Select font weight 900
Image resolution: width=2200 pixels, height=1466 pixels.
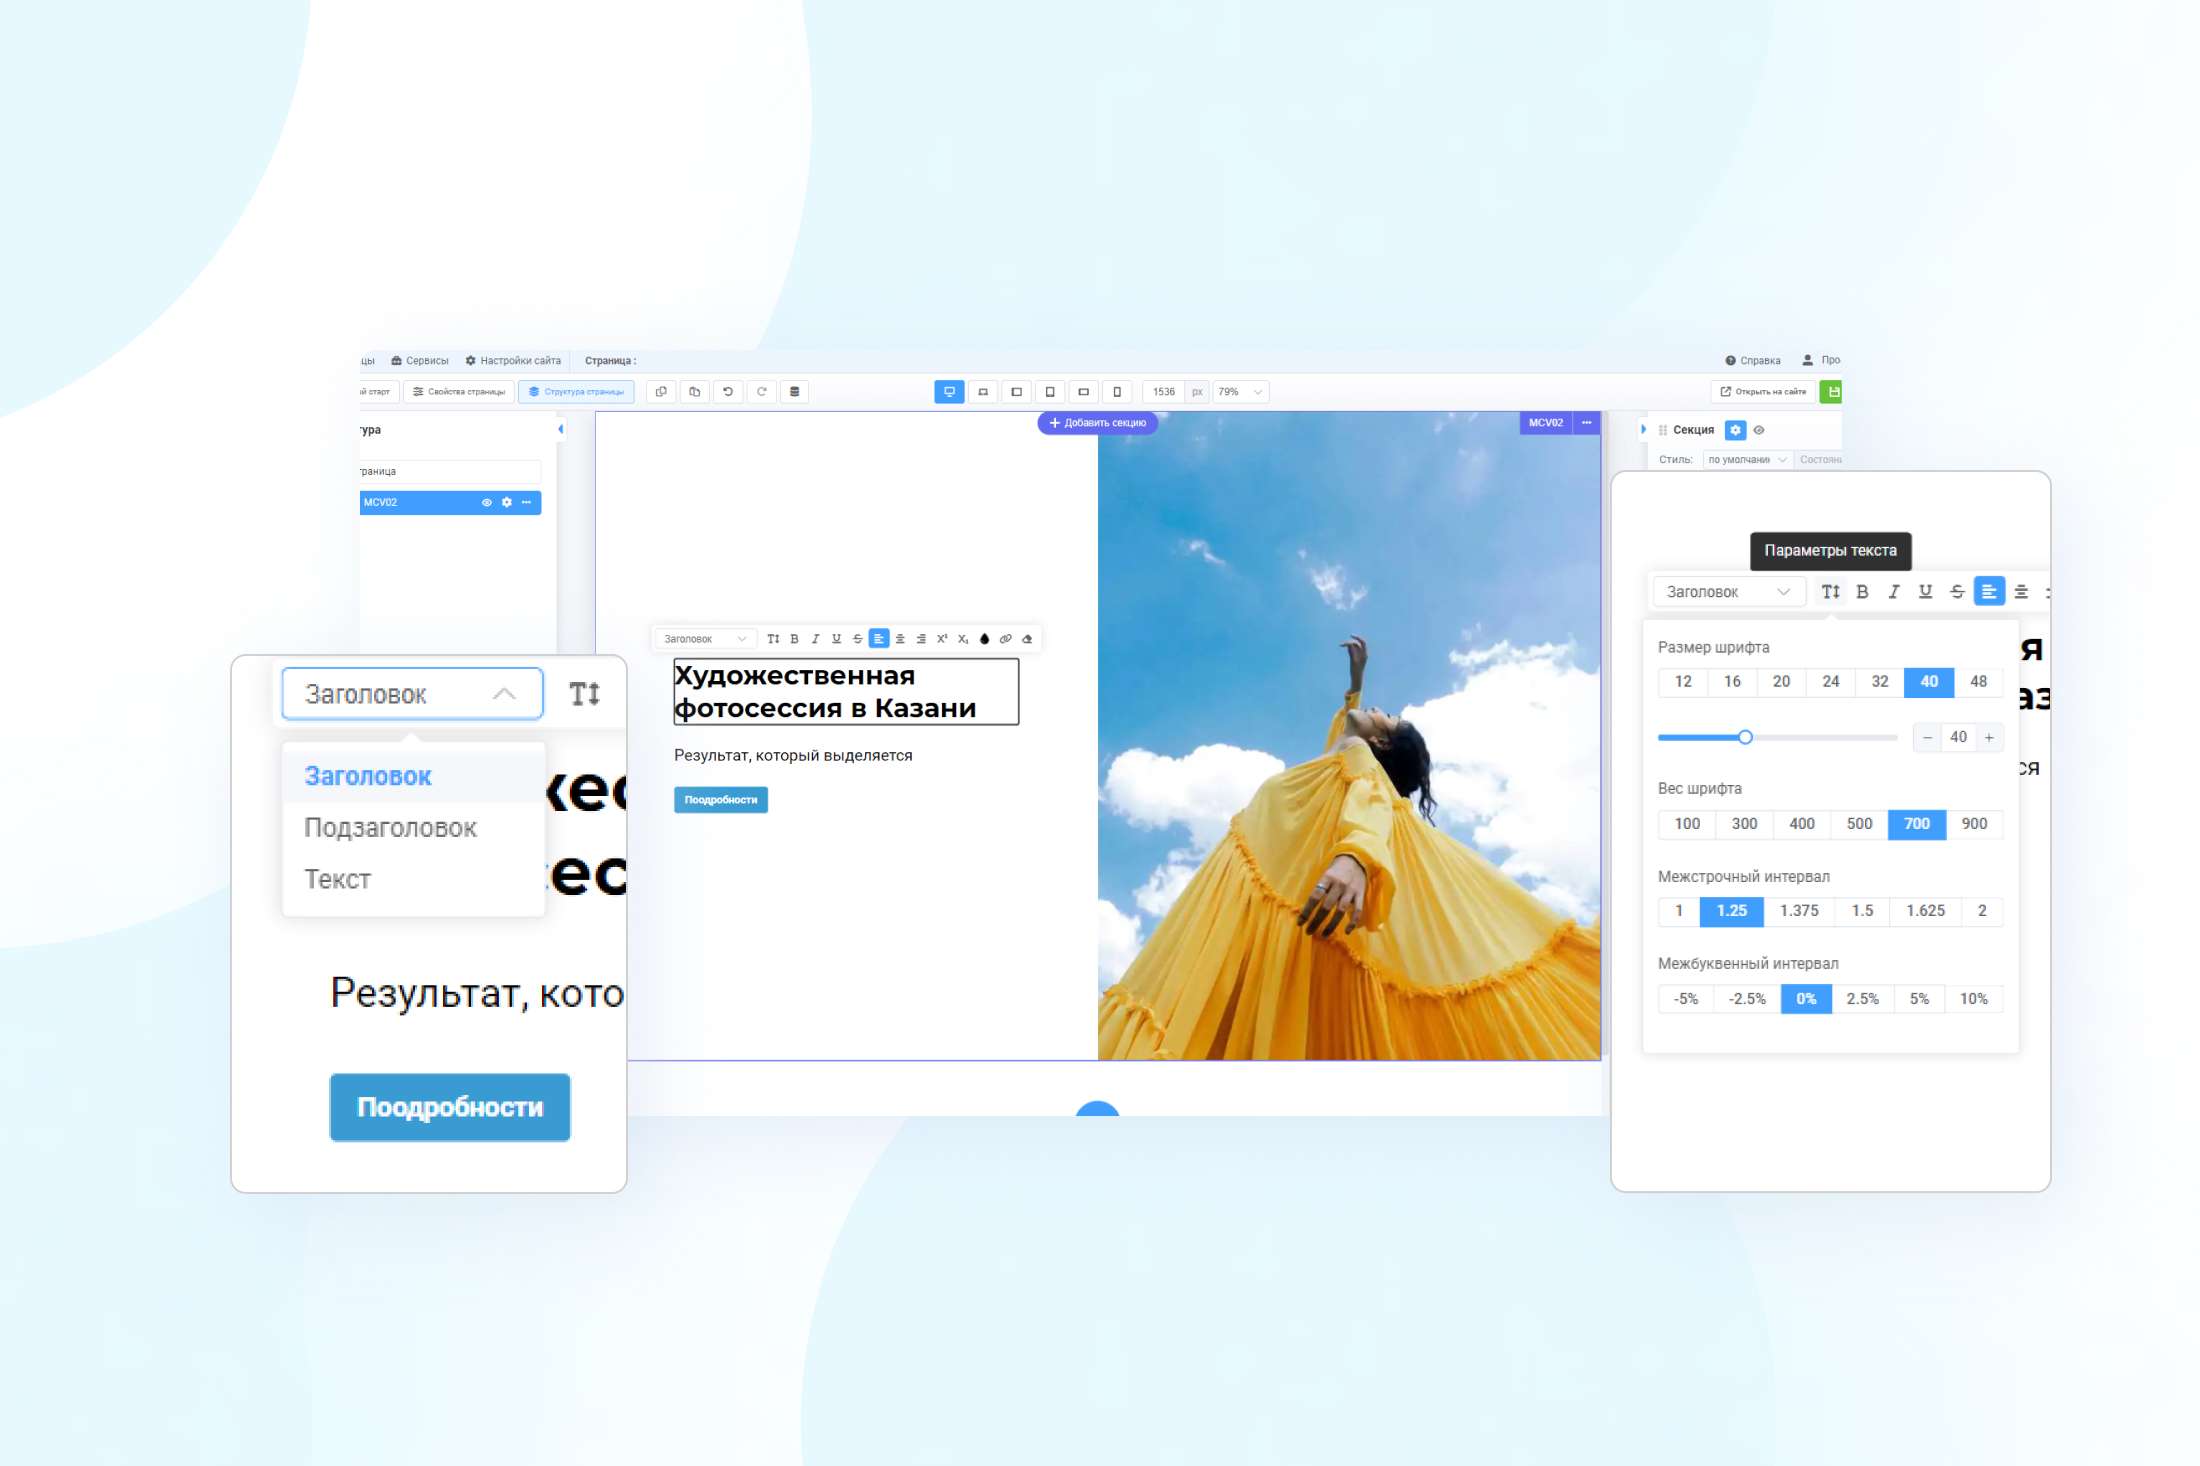1974,824
